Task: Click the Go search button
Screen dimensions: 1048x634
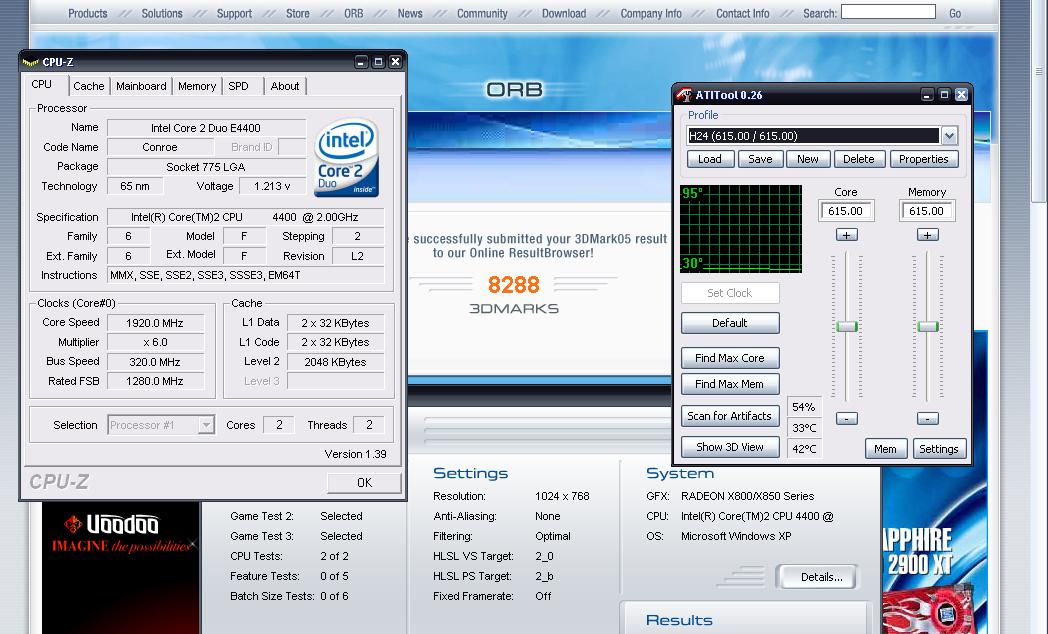Action: pyautogui.click(x=955, y=13)
